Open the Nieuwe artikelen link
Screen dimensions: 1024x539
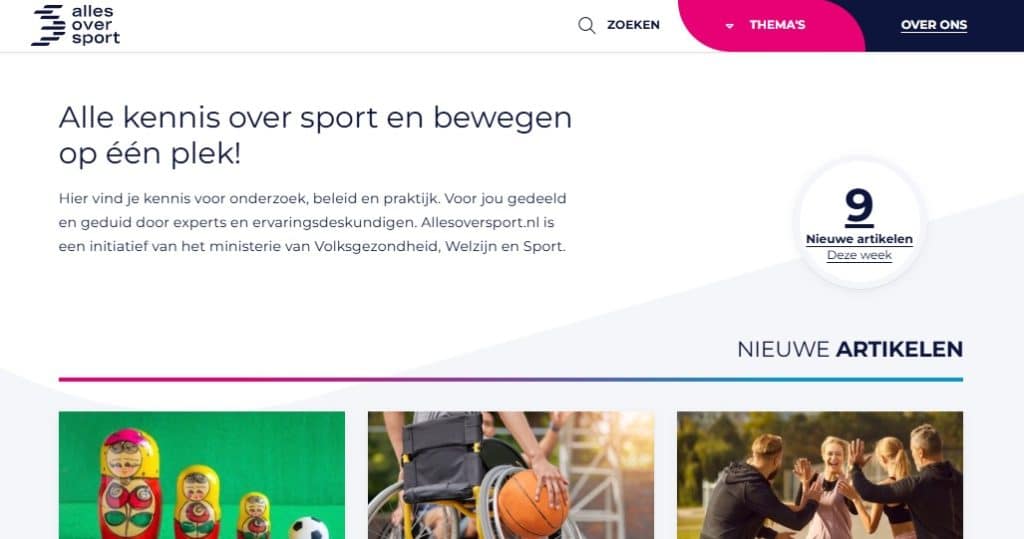pos(859,239)
